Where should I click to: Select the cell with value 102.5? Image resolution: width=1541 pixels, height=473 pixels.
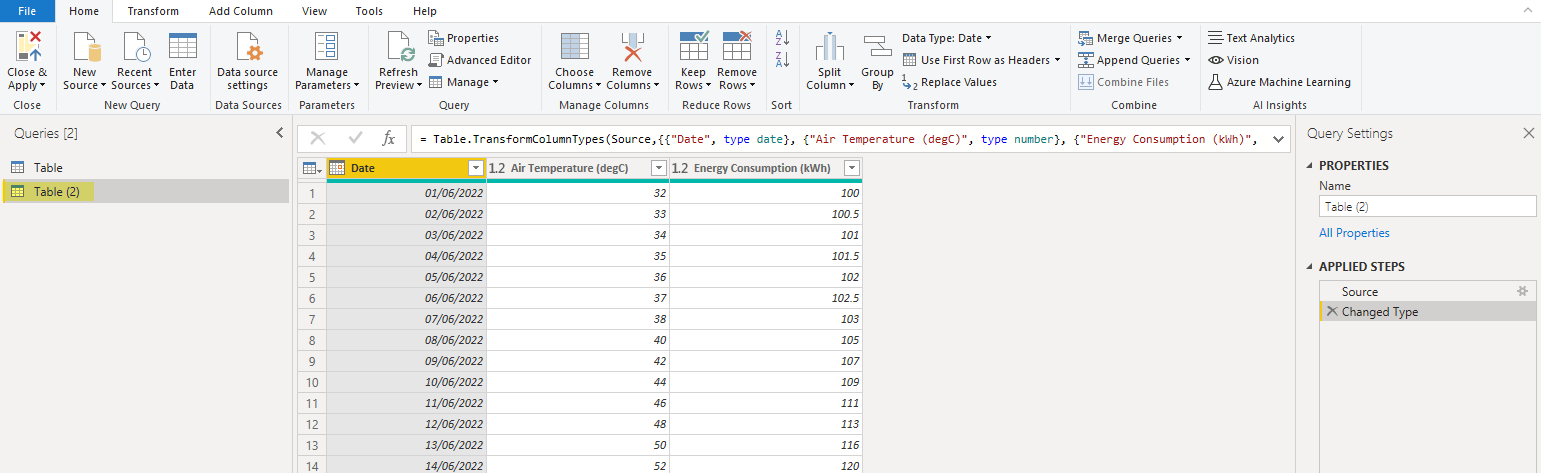(766, 298)
